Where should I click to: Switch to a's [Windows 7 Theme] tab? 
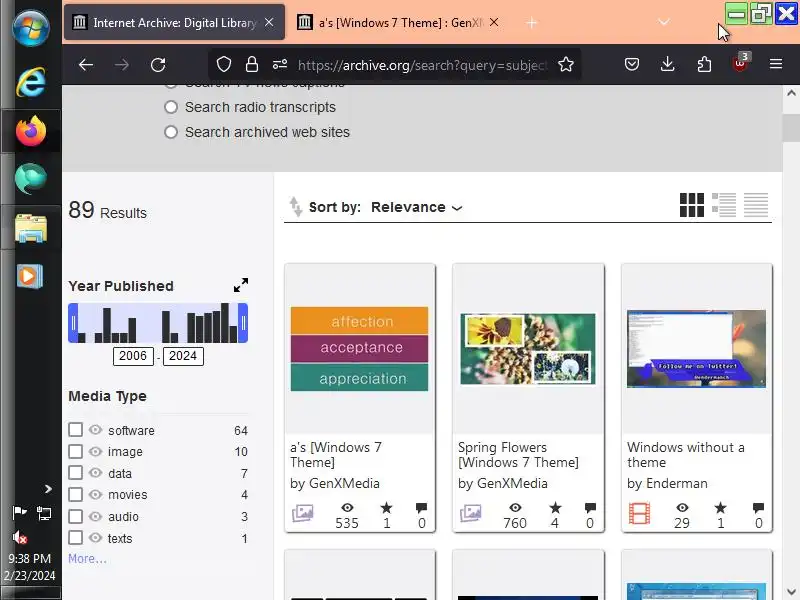tap(399, 22)
